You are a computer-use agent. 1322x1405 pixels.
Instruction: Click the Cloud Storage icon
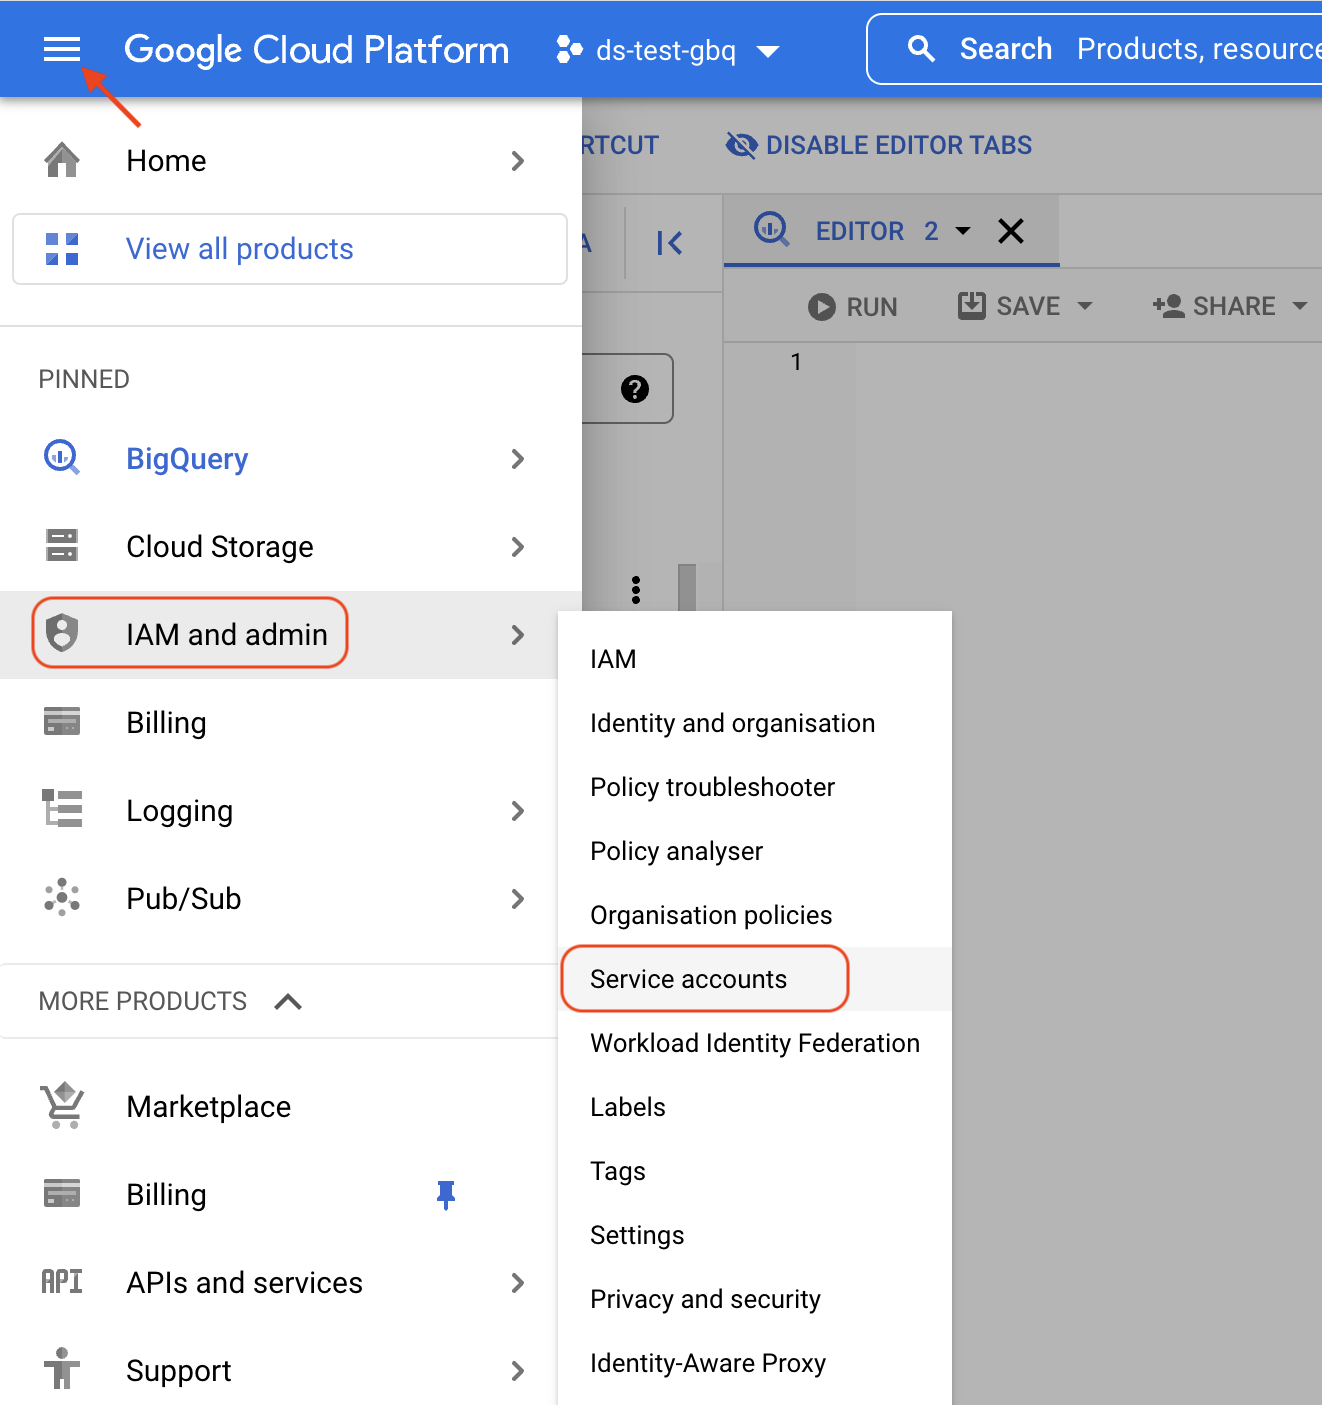(62, 546)
